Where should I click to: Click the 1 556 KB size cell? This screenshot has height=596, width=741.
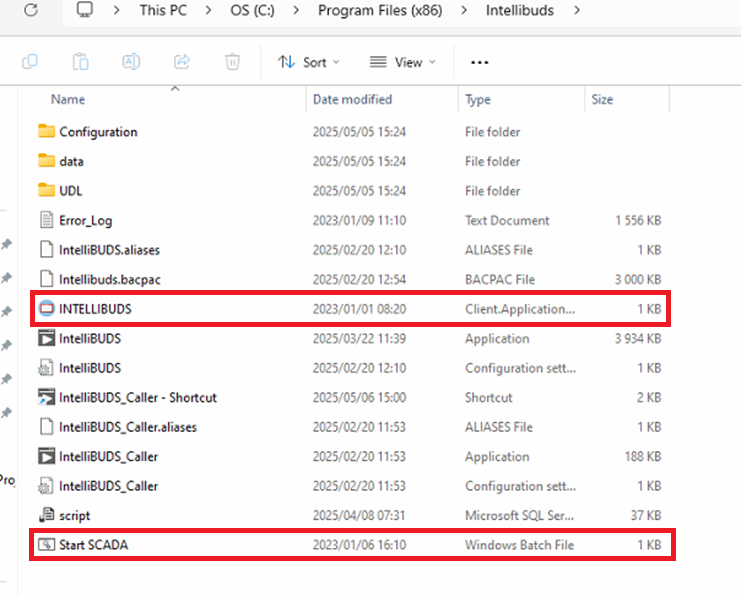[638, 220]
